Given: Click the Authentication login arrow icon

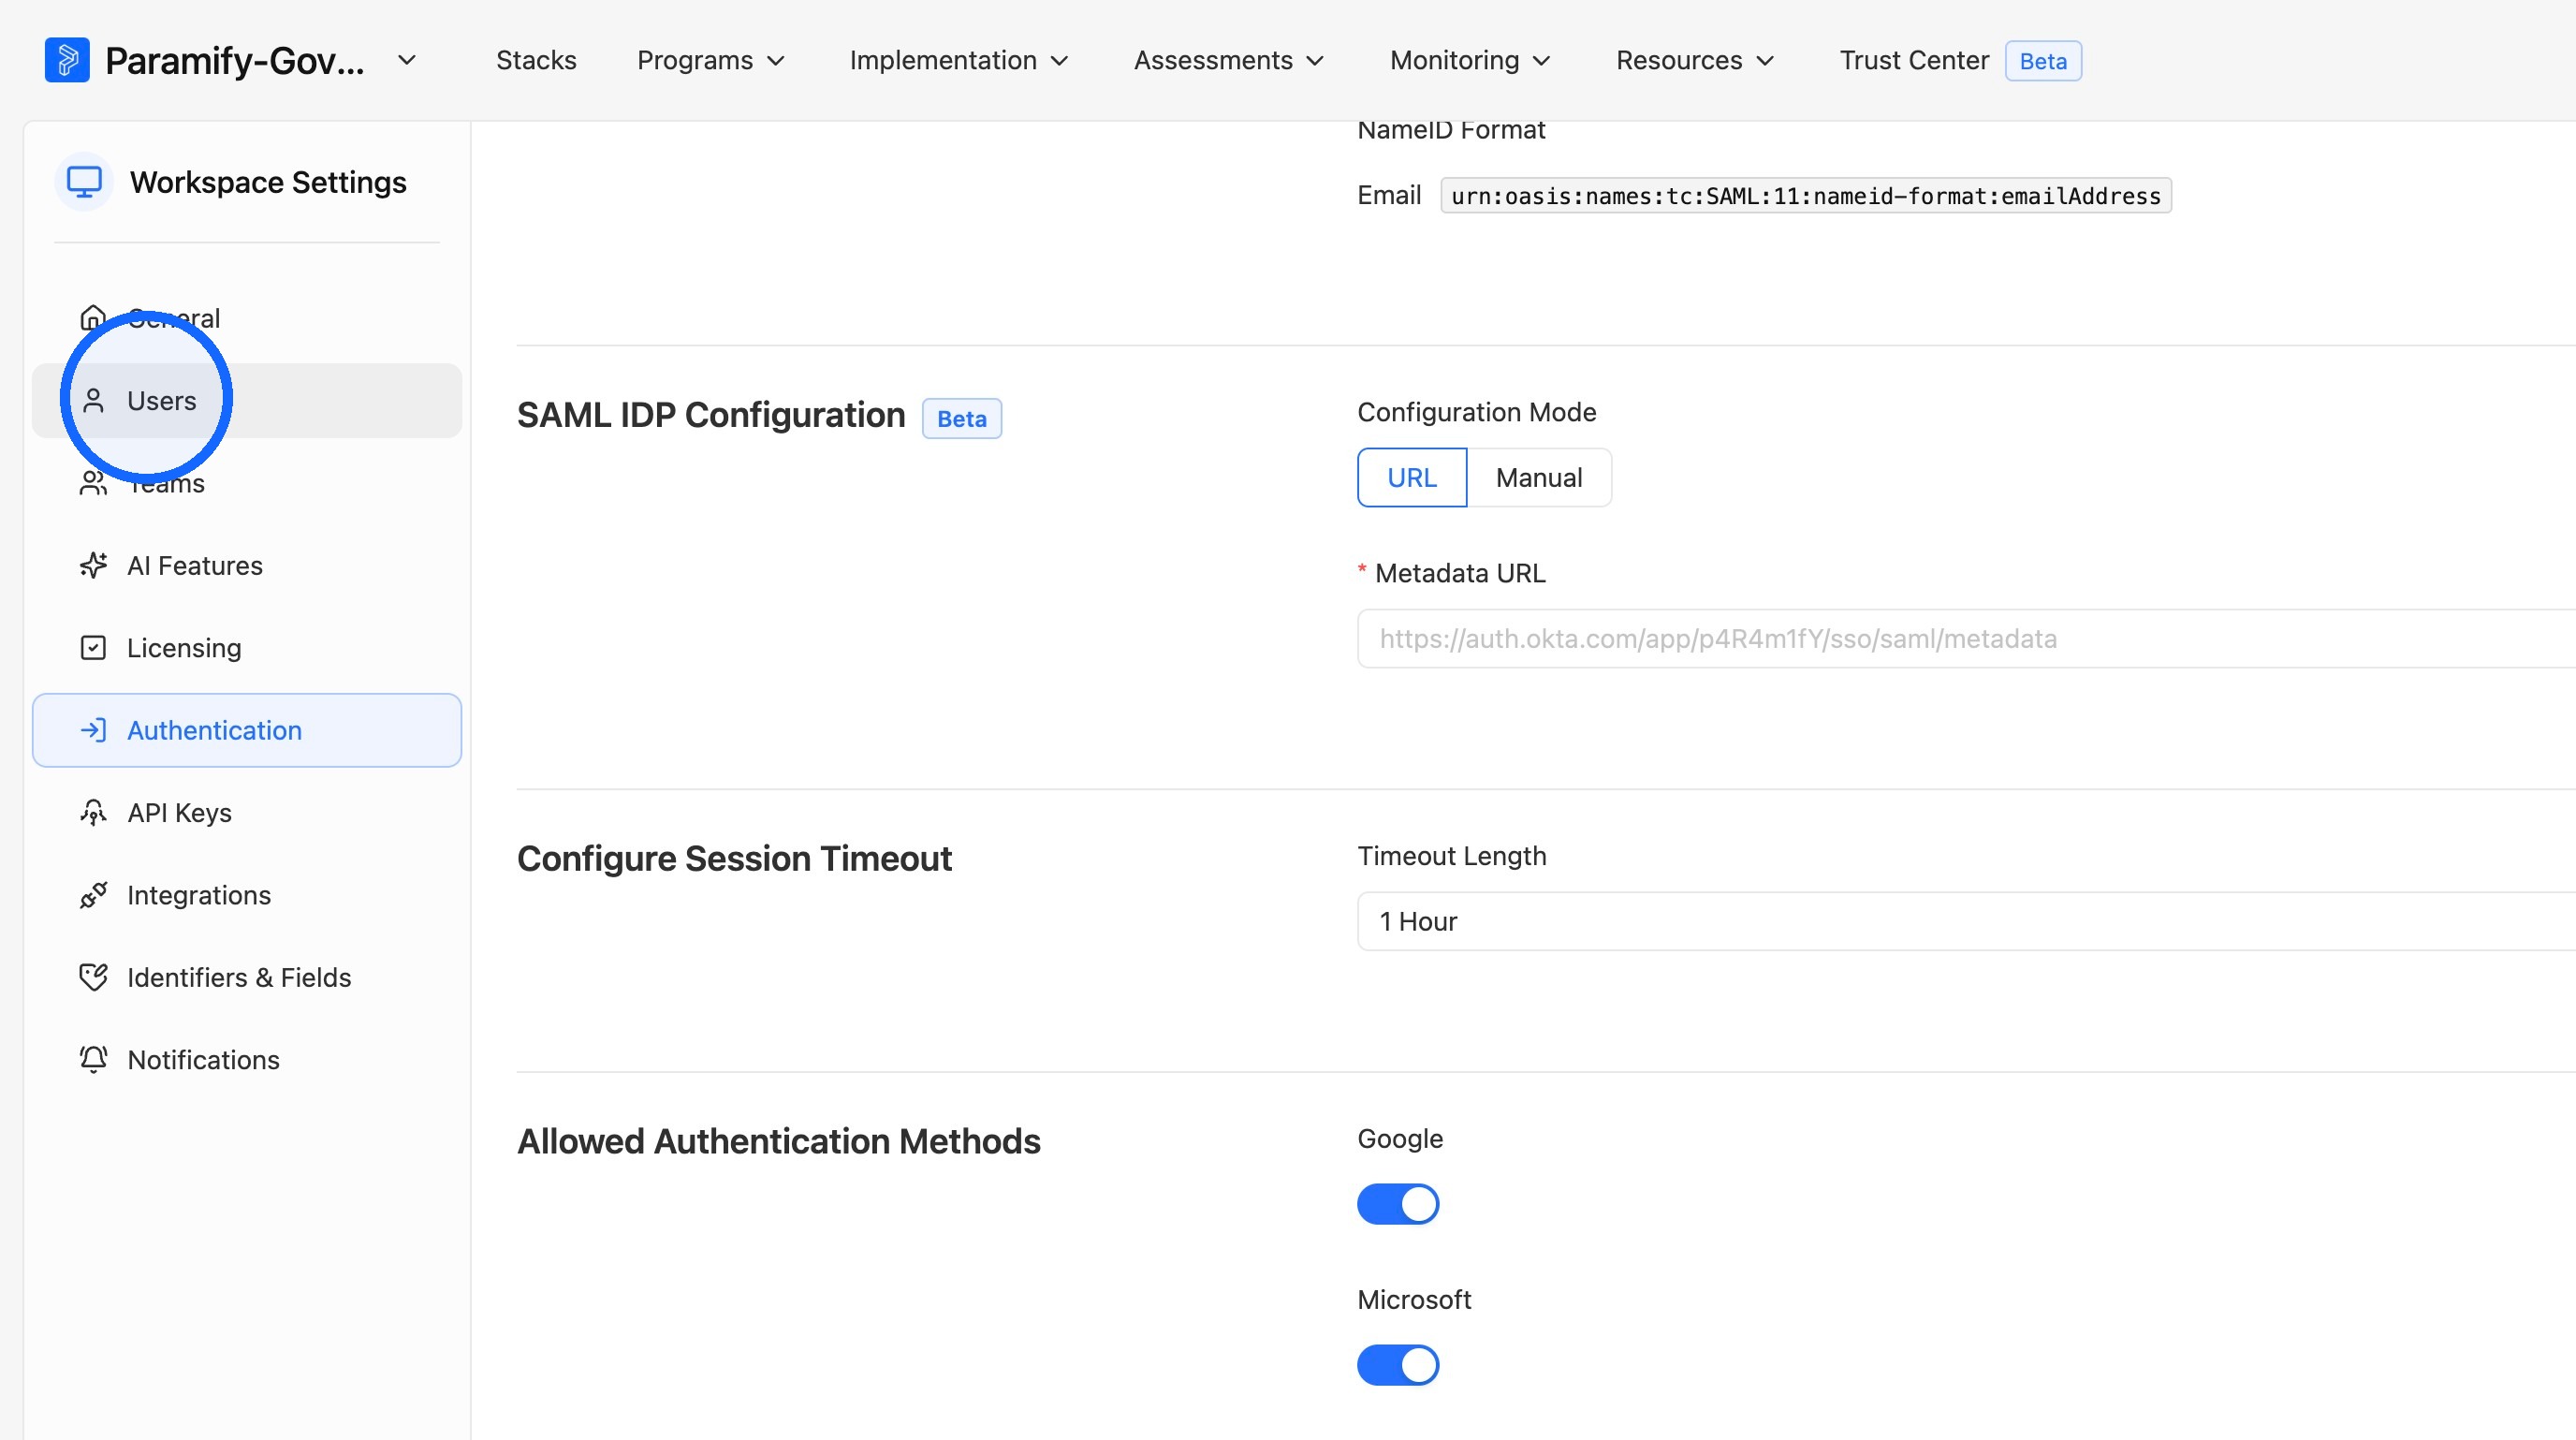Looking at the screenshot, I should pyautogui.click(x=93, y=730).
